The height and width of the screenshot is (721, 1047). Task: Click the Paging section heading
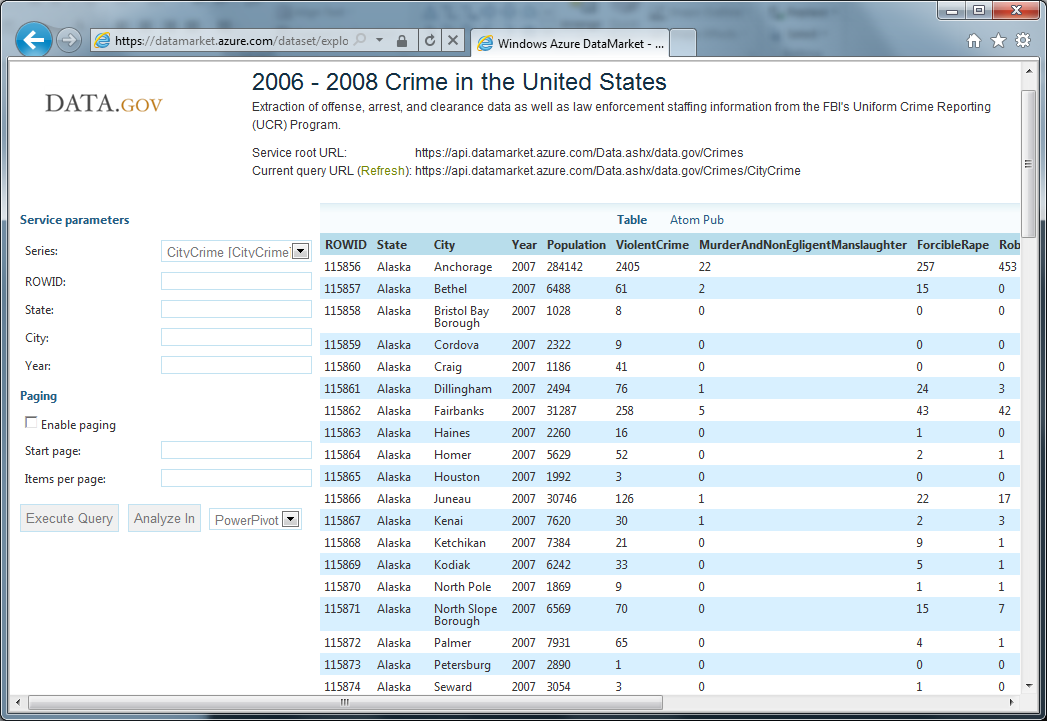[39, 396]
